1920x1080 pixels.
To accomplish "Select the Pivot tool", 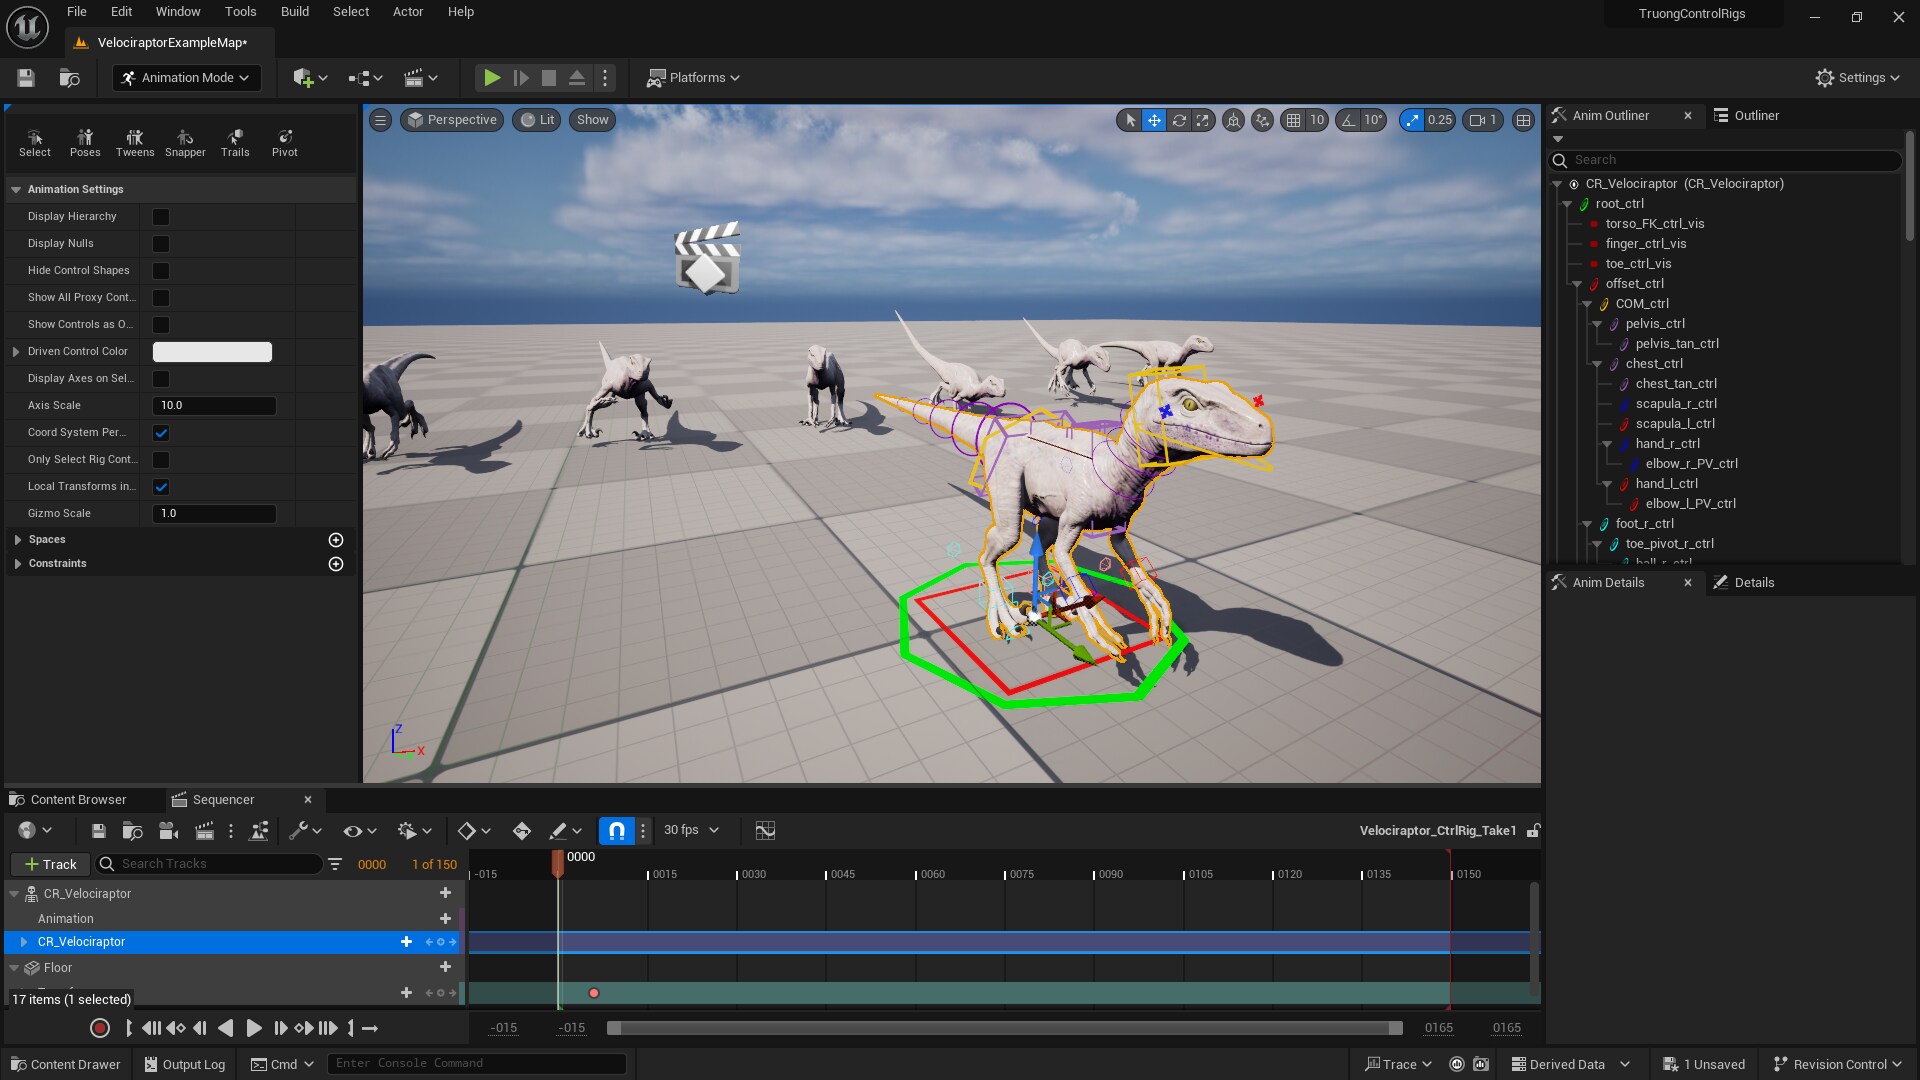I will pos(285,142).
